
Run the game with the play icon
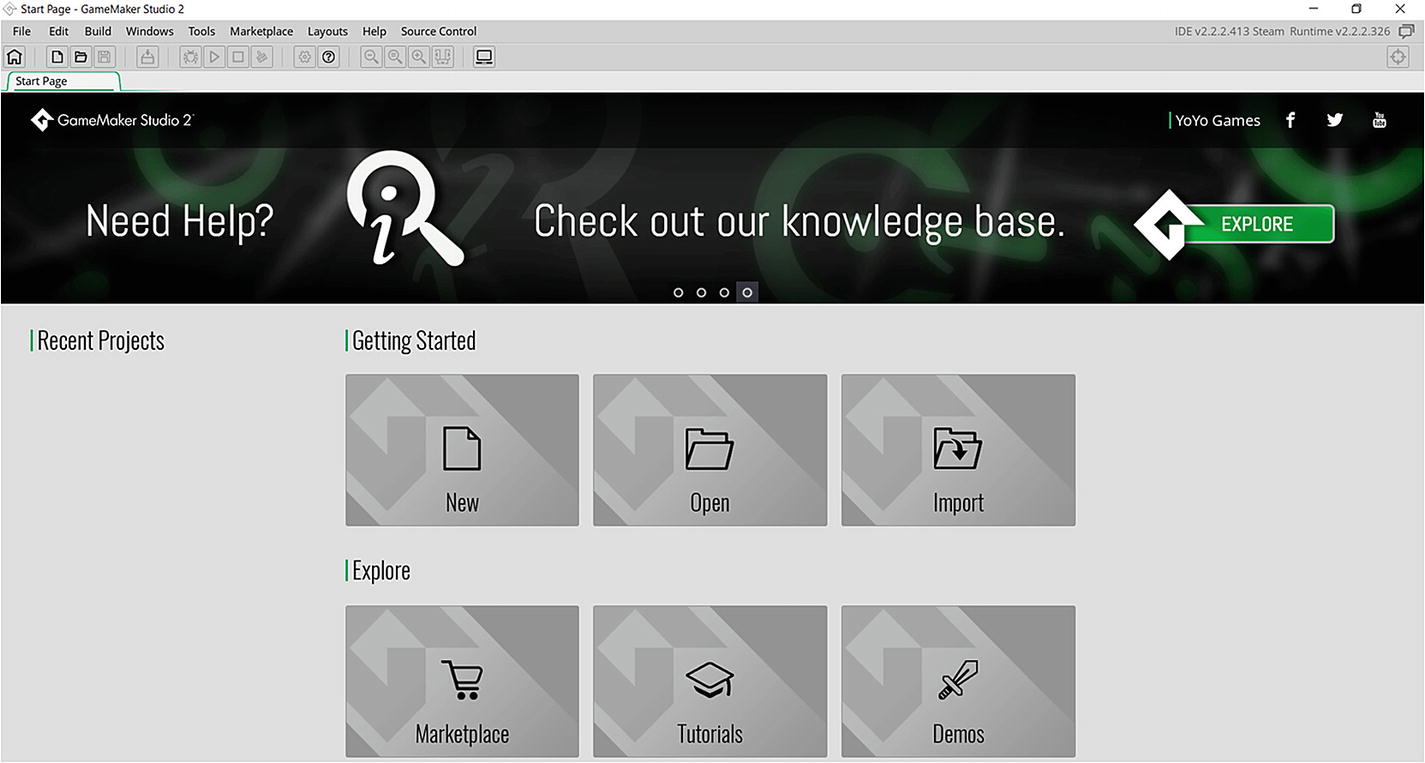tap(214, 57)
